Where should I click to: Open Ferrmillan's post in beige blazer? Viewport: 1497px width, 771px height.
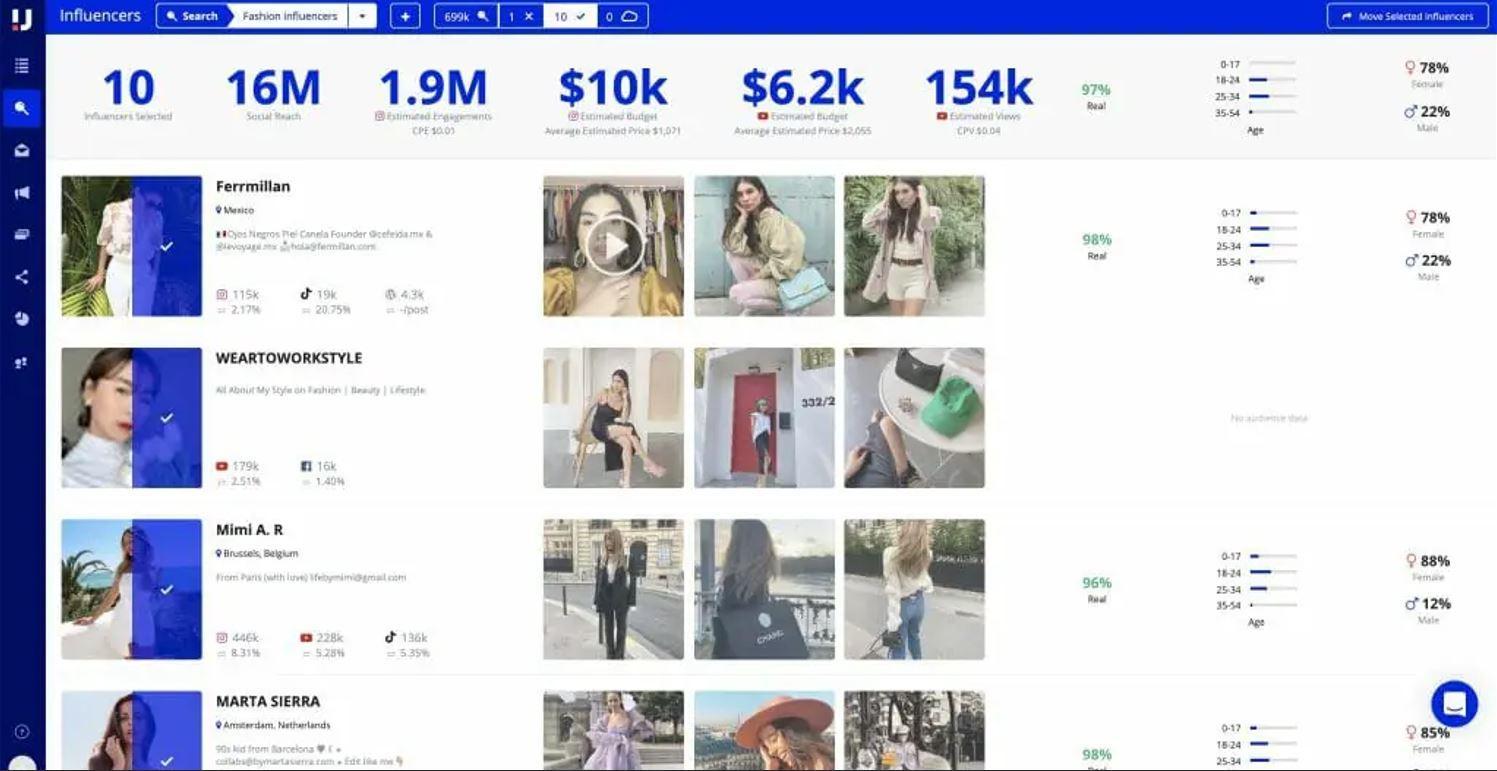click(x=914, y=246)
